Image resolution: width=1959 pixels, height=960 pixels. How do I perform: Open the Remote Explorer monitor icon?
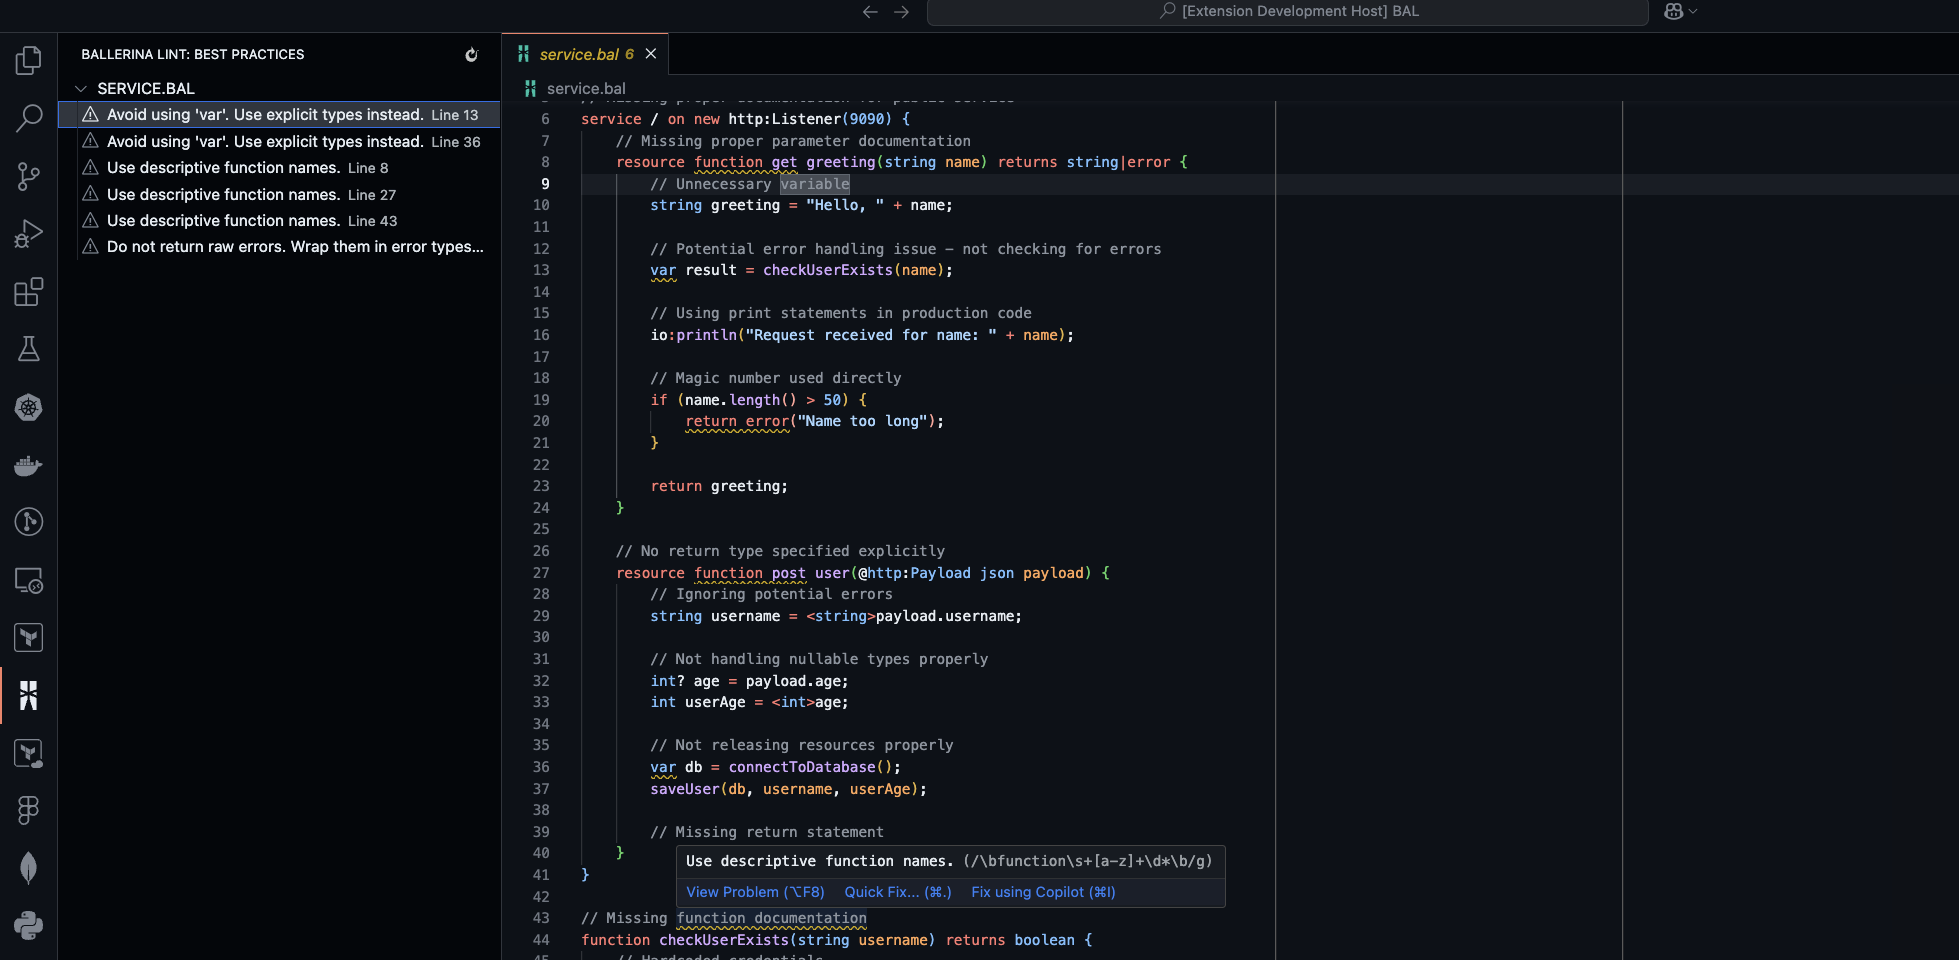tap(29, 580)
